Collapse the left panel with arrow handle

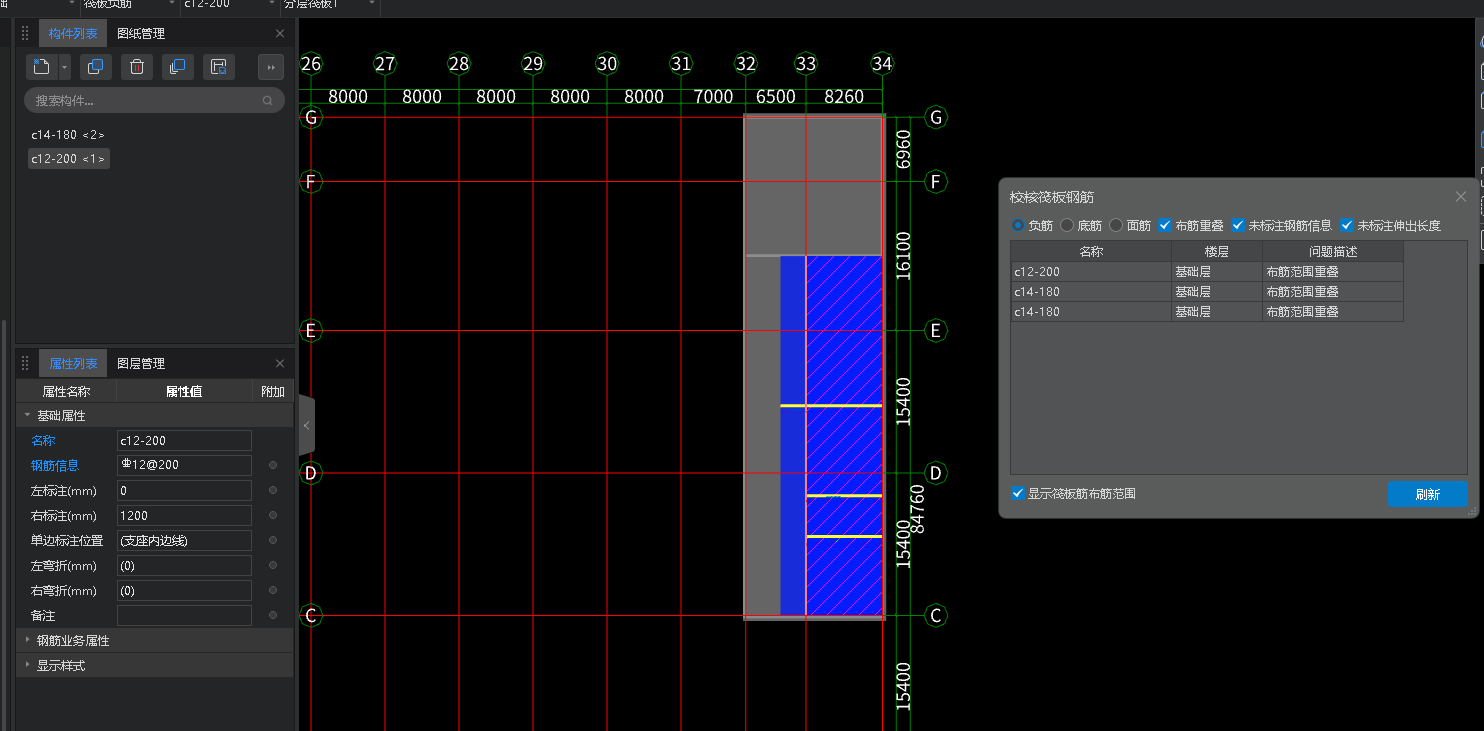point(306,425)
